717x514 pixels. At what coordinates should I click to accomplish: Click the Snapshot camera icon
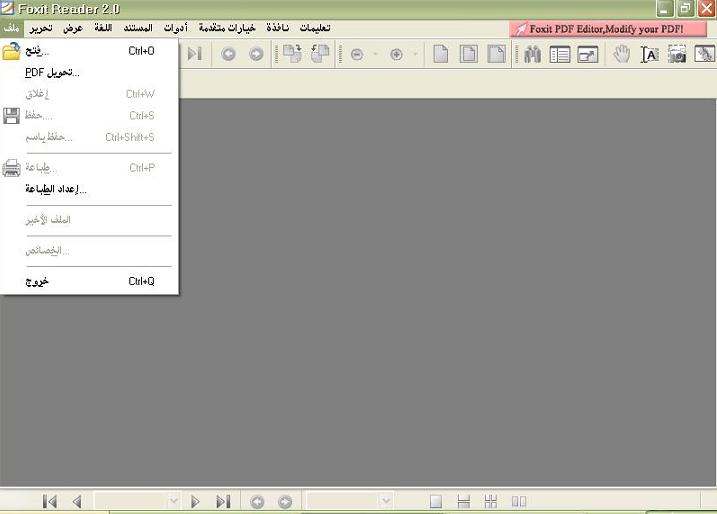click(x=677, y=54)
